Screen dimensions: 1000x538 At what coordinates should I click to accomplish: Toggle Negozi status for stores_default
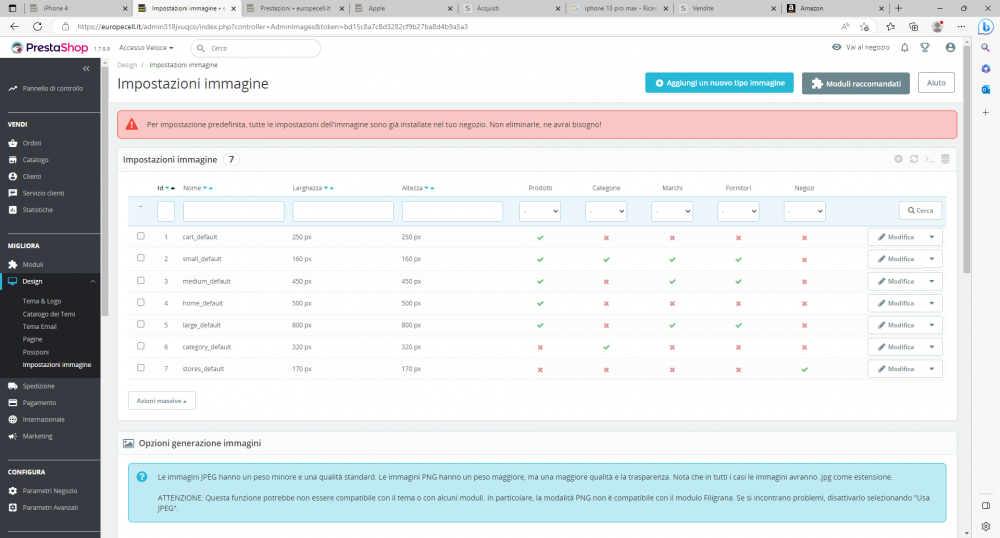click(x=804, y=369)
